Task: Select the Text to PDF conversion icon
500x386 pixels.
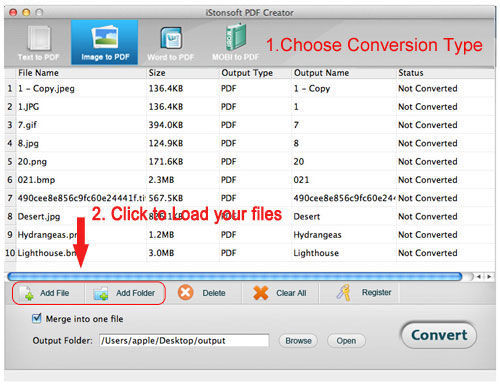Action: point(39,38)
